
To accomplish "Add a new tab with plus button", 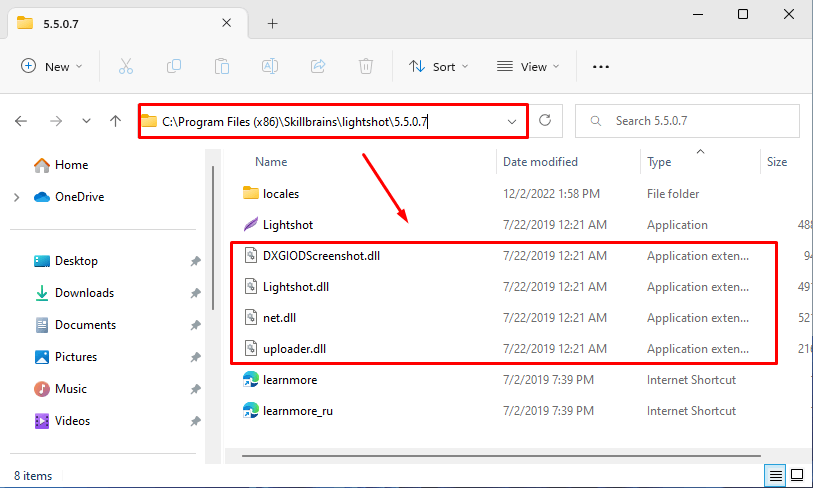I will click(x=272, y=23).
